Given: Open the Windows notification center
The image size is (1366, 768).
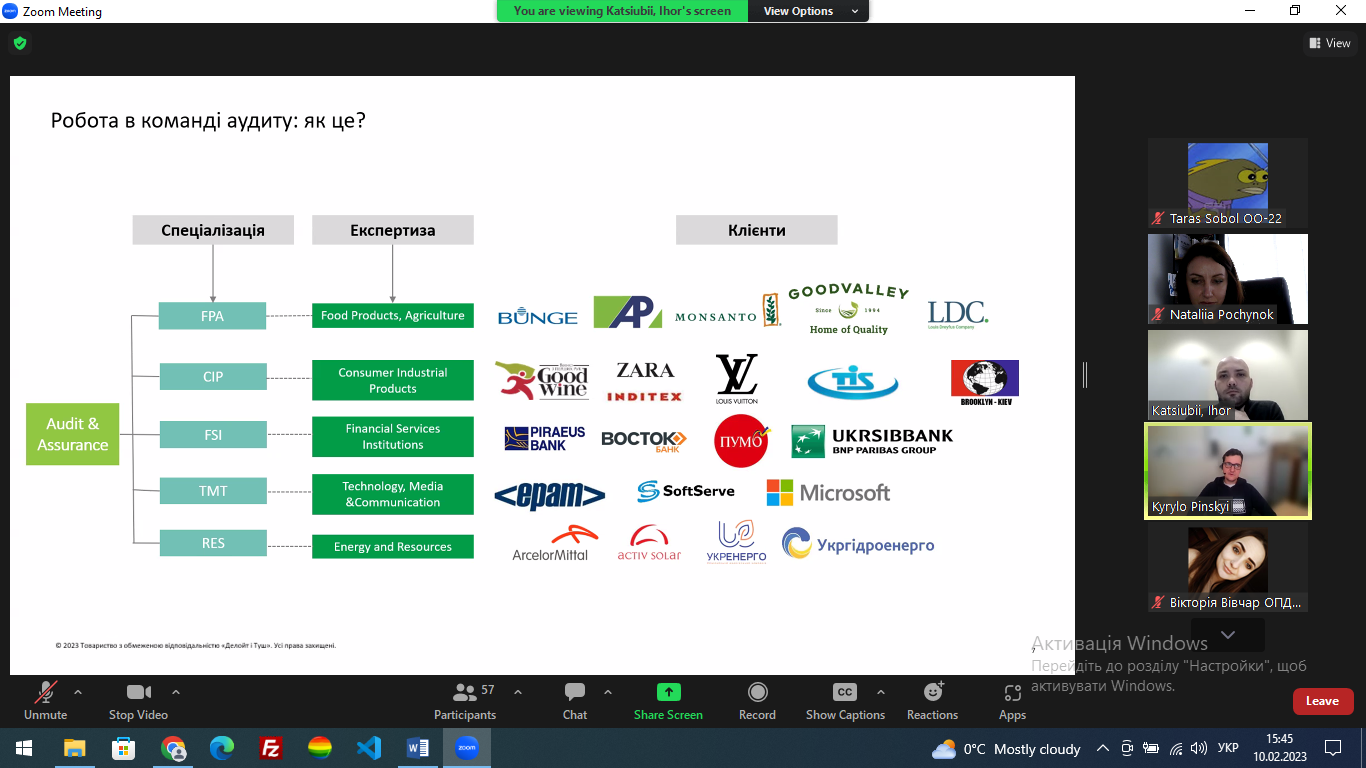Looking at the screenshot, I should point(1333,748).
